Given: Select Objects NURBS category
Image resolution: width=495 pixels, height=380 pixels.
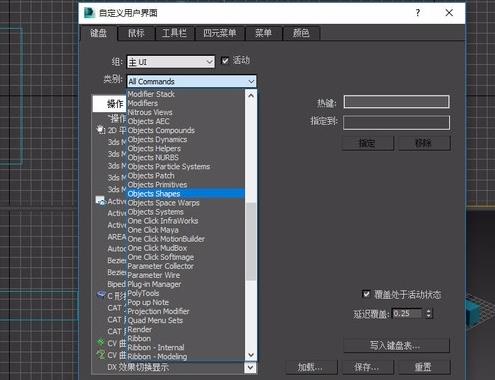Looking at the screenshot, I should tap(153, 157).
